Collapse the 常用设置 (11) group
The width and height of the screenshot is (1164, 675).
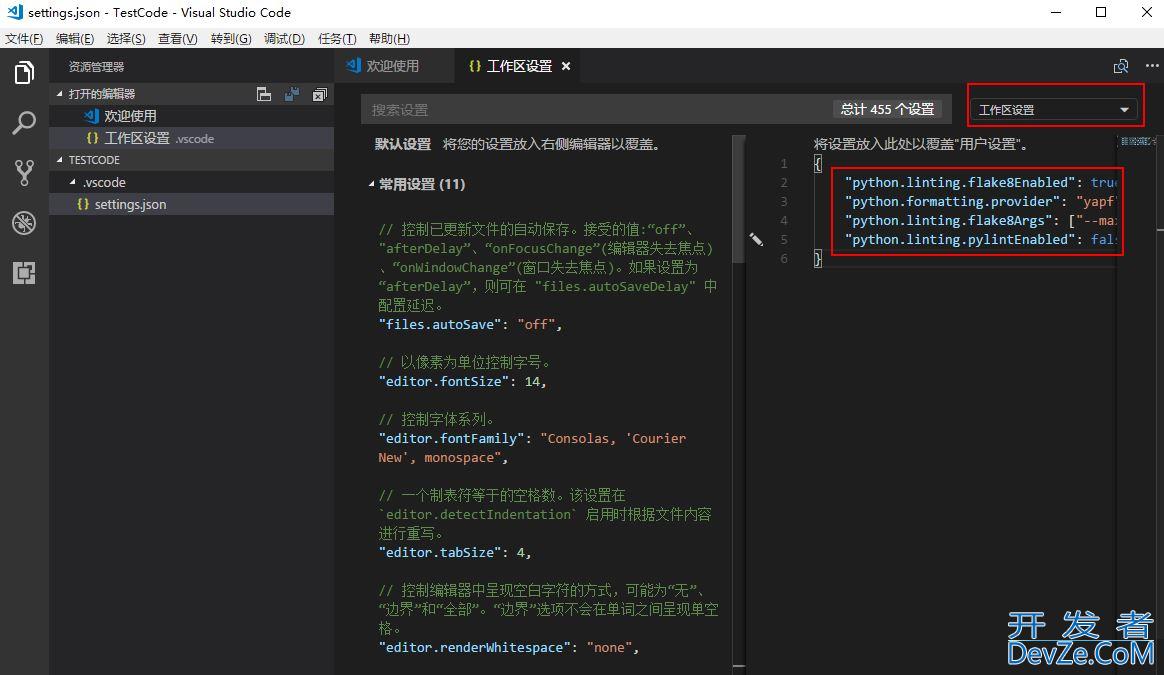[x=371, y=184]
